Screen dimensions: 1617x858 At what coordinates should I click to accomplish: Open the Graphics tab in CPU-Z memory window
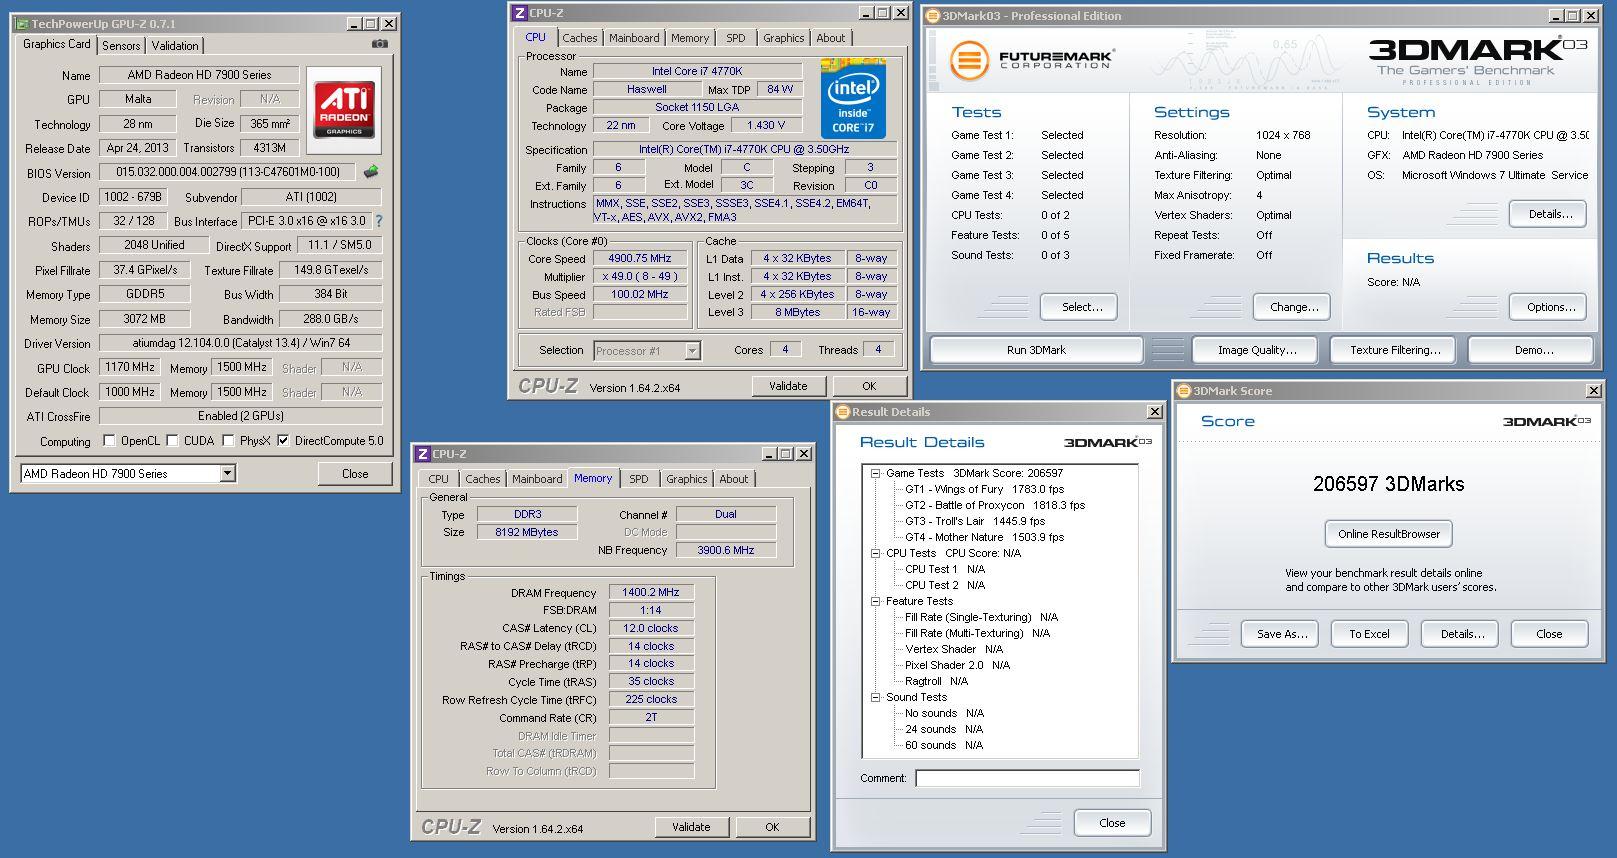click(x=687, y=479)
